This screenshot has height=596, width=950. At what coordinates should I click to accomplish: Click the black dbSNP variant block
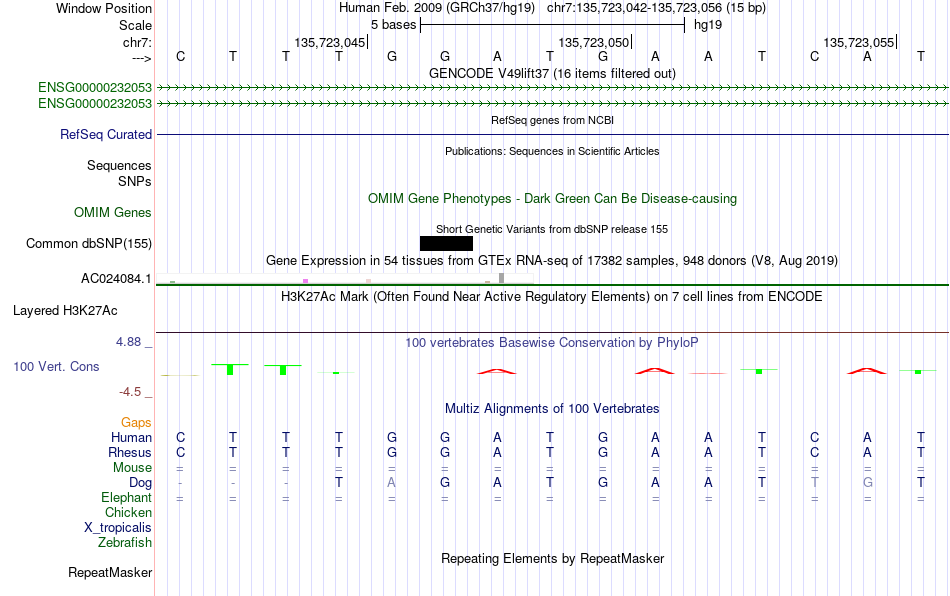pyautogui.click(x=446, y=243)
